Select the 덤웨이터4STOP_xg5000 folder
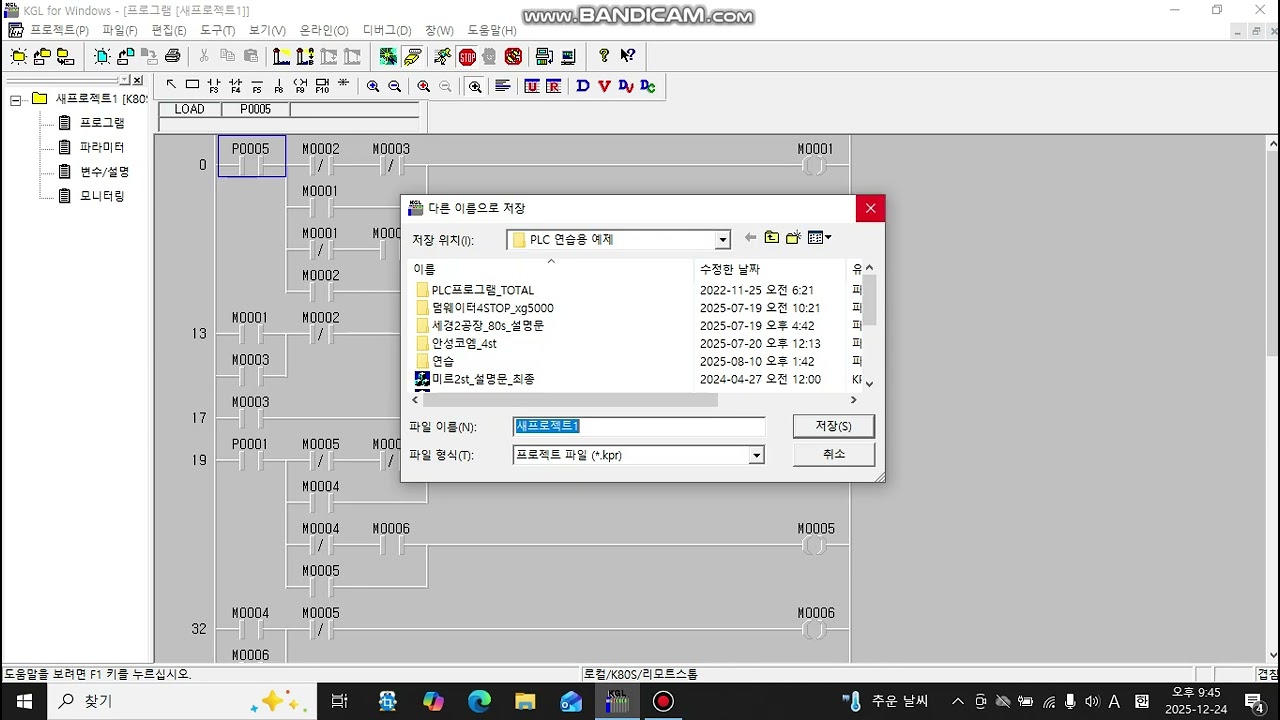This screenshot has width=1280, height=720. (485, 308)
